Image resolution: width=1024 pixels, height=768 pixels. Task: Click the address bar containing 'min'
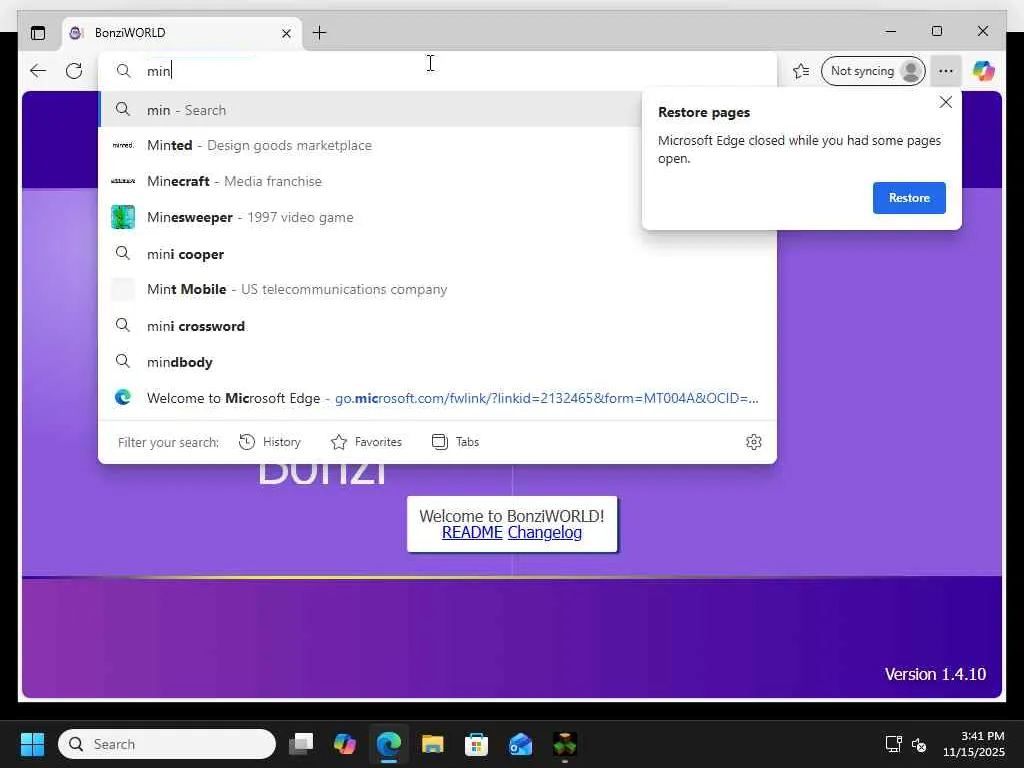coord(438,71)
